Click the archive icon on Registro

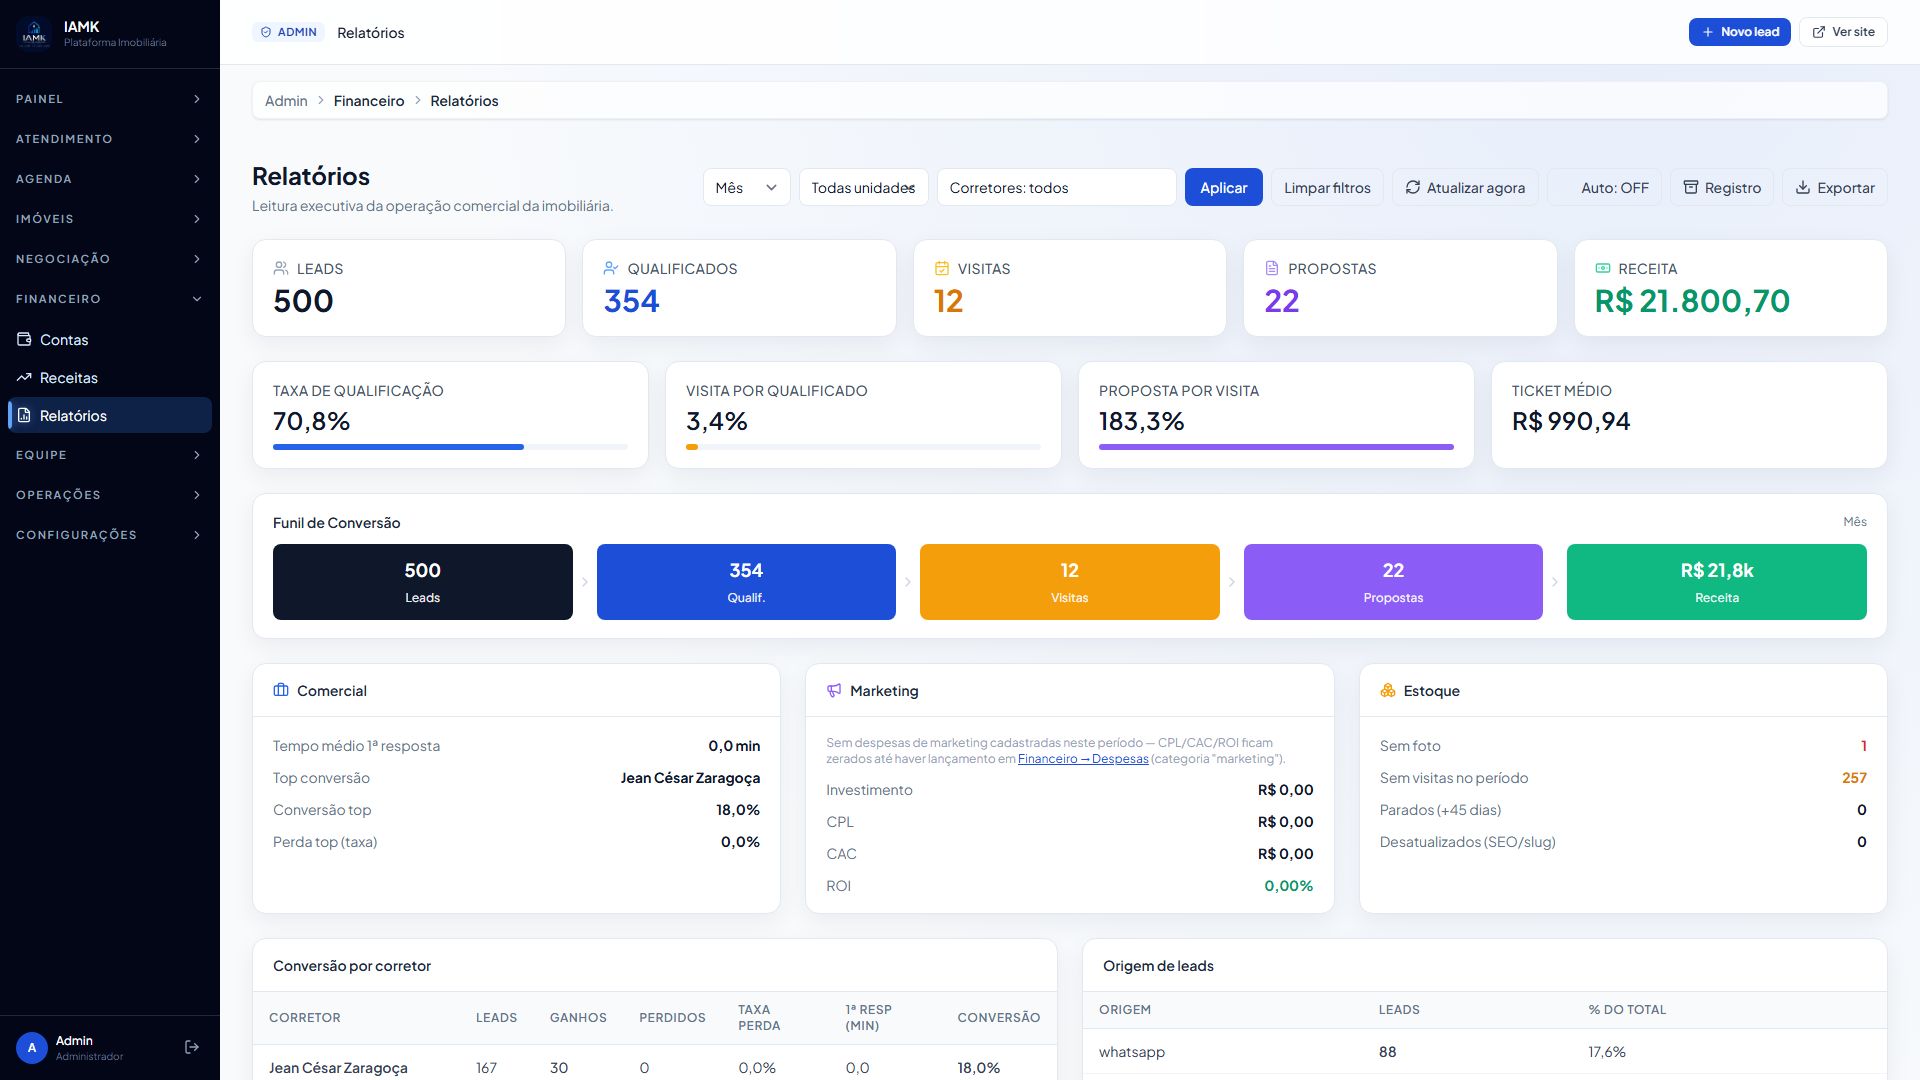[1691, 187]
